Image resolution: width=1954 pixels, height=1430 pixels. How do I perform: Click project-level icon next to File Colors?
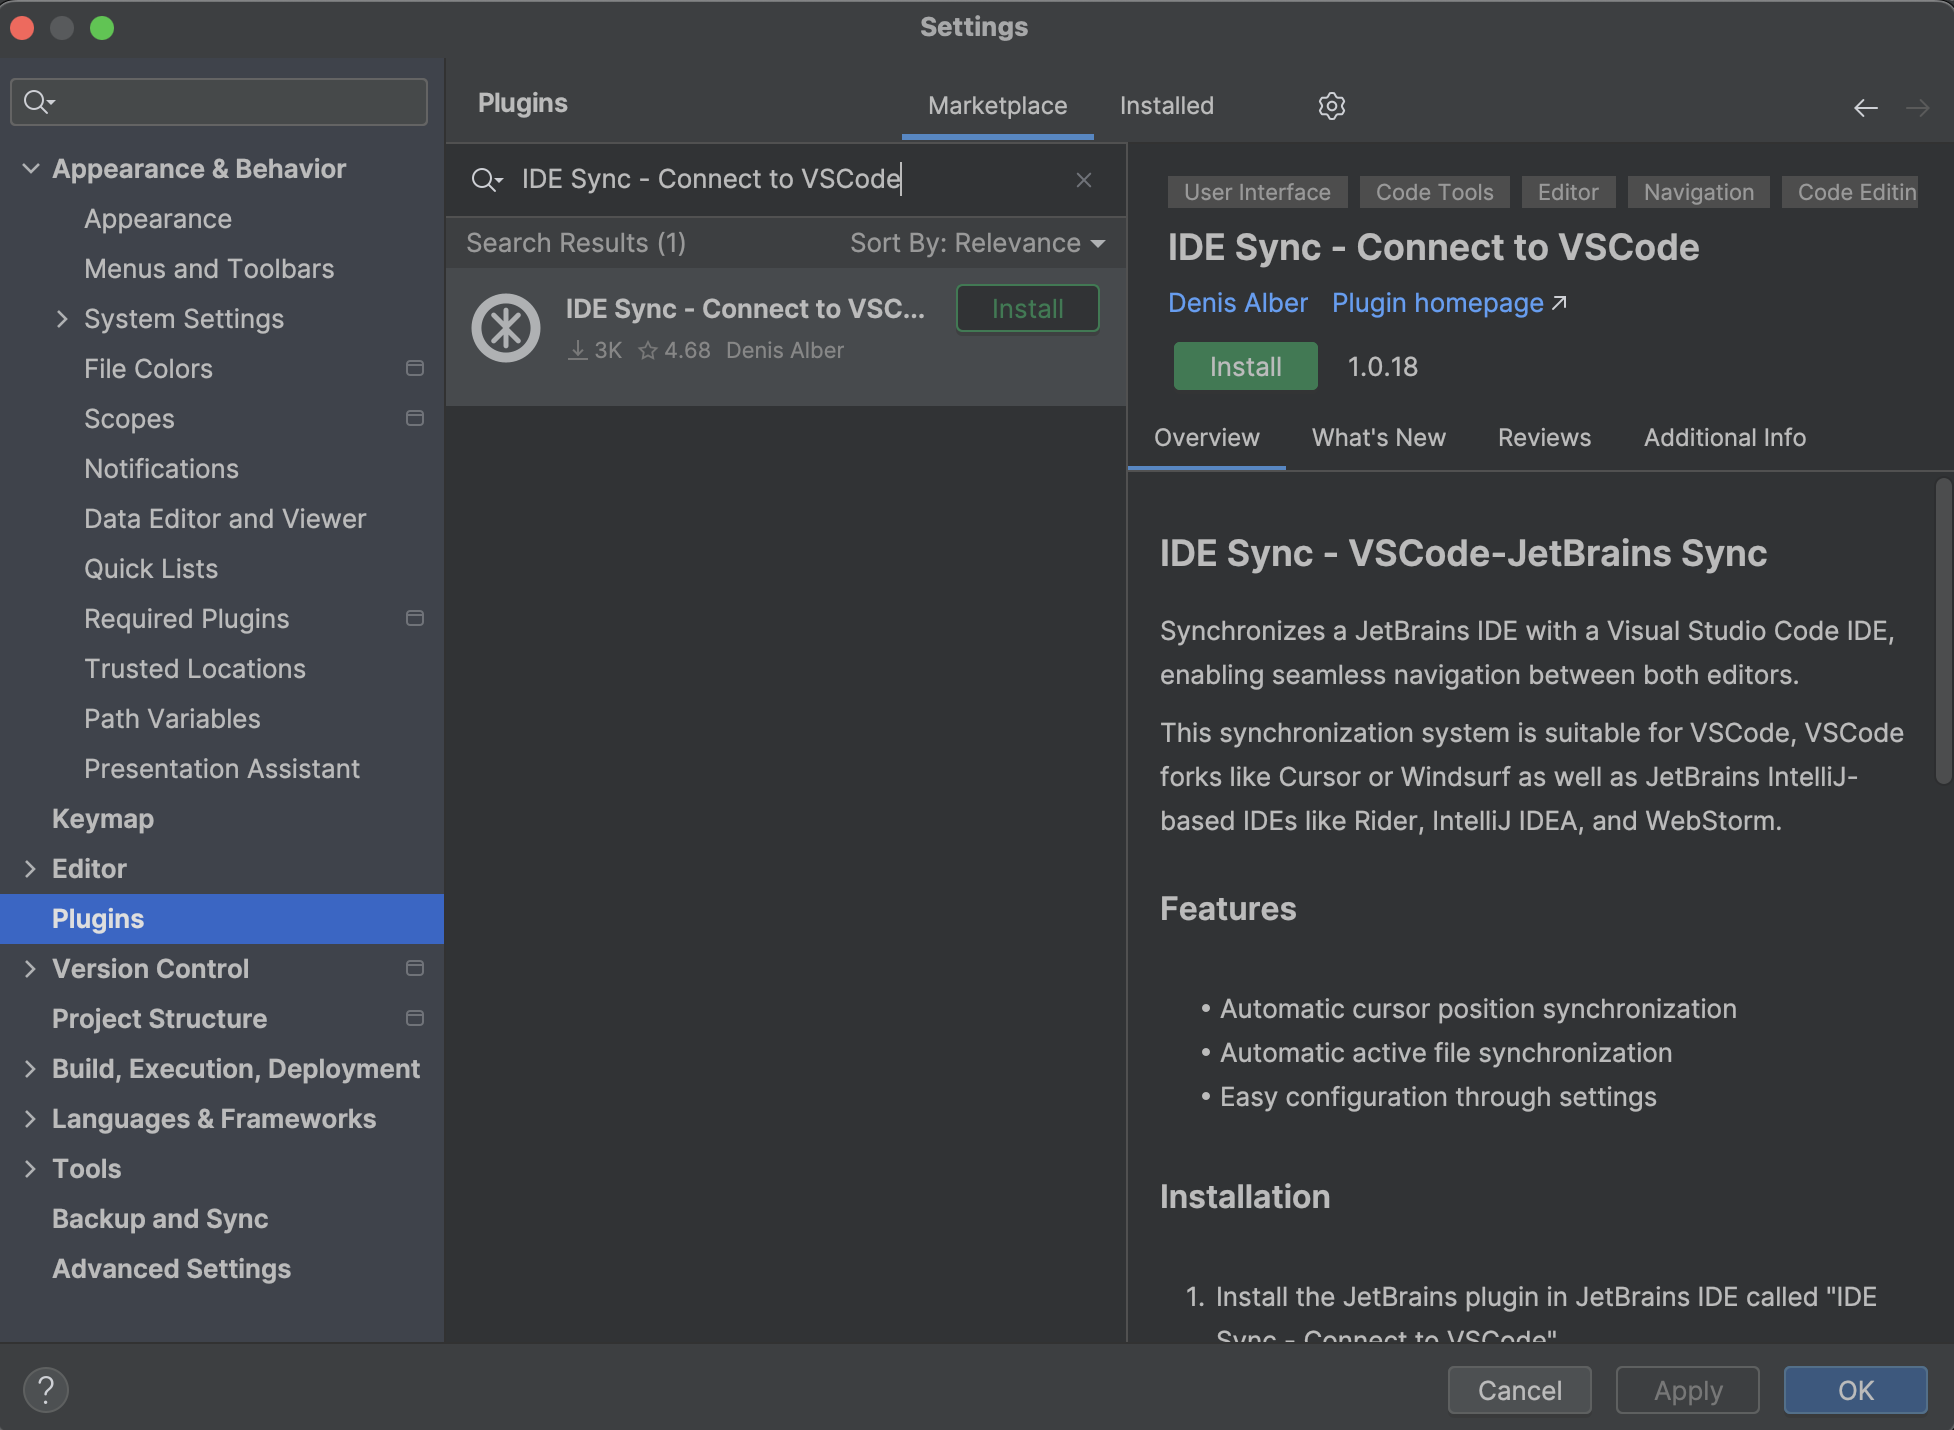415,368
